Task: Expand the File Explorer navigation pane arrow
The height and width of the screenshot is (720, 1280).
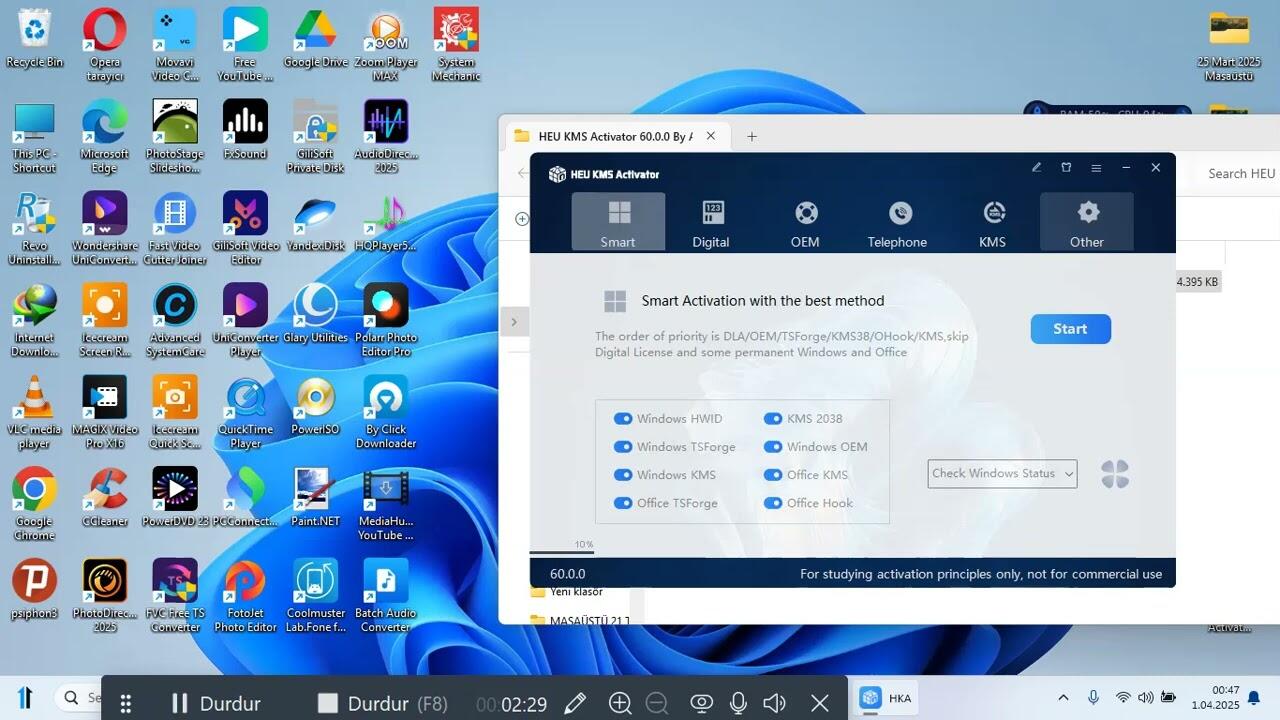Action: pyautogui.click(x=514, y=322)
